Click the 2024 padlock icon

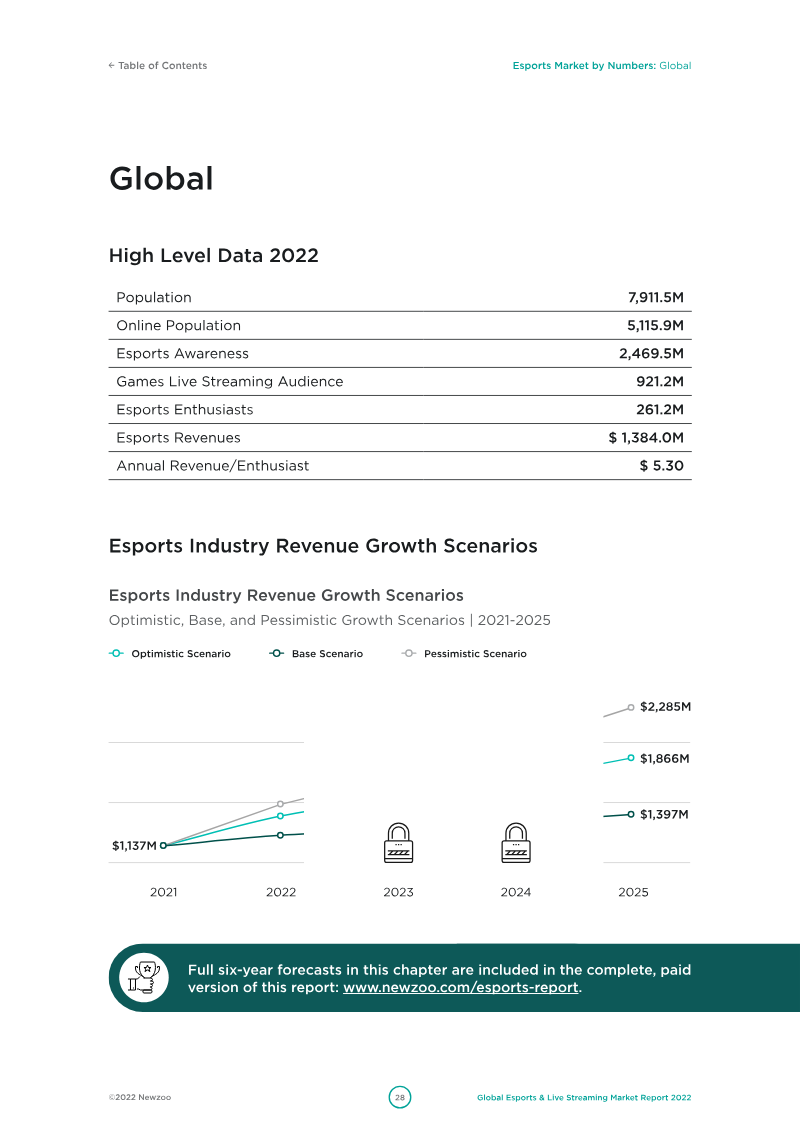516,842
